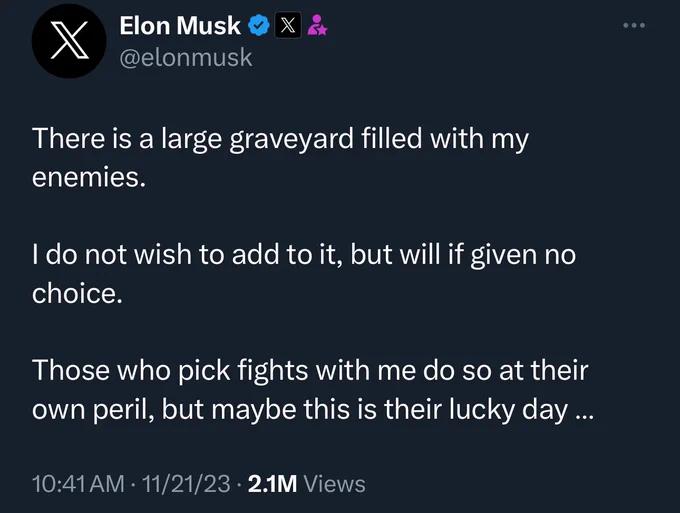Click the word 'choice.' in the post
Viewport: 680px width, 513px height.
(77, 294)
